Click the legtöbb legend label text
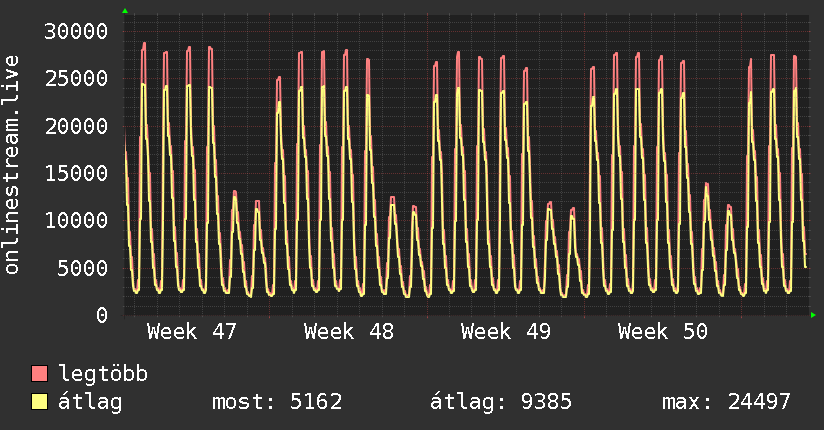 click(x=103, y=374)
